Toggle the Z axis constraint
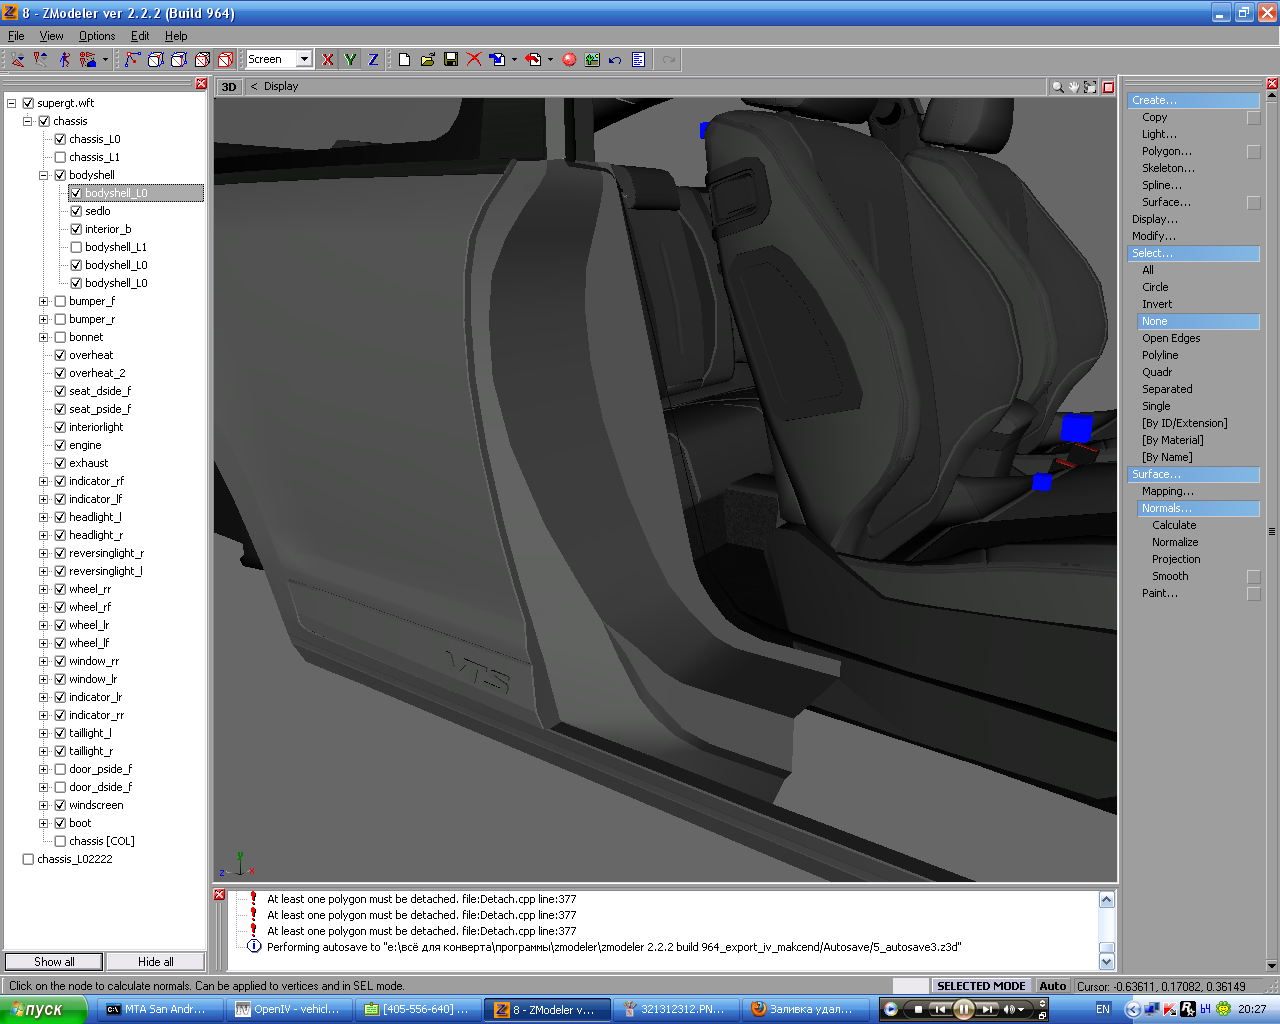This screenshot has height=1024, width=1280. tap(373, 60)
